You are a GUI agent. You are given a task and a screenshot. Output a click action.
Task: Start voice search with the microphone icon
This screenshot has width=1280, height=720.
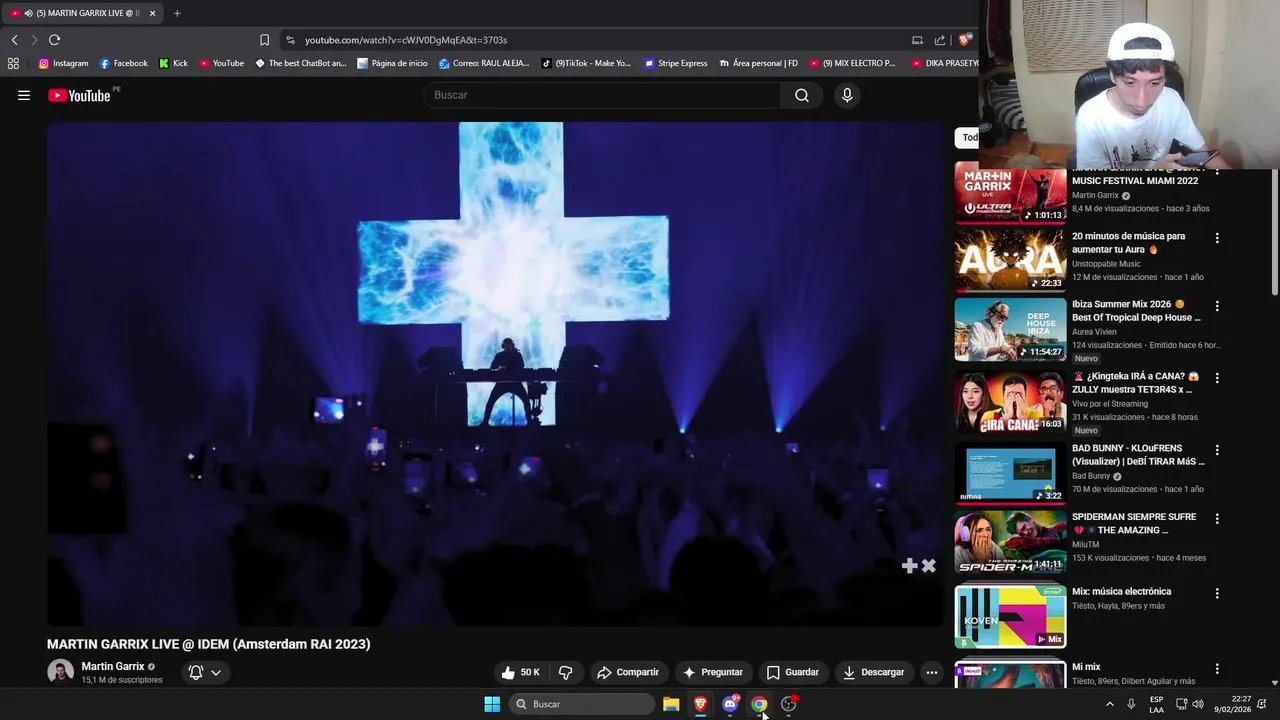[847, 95]
